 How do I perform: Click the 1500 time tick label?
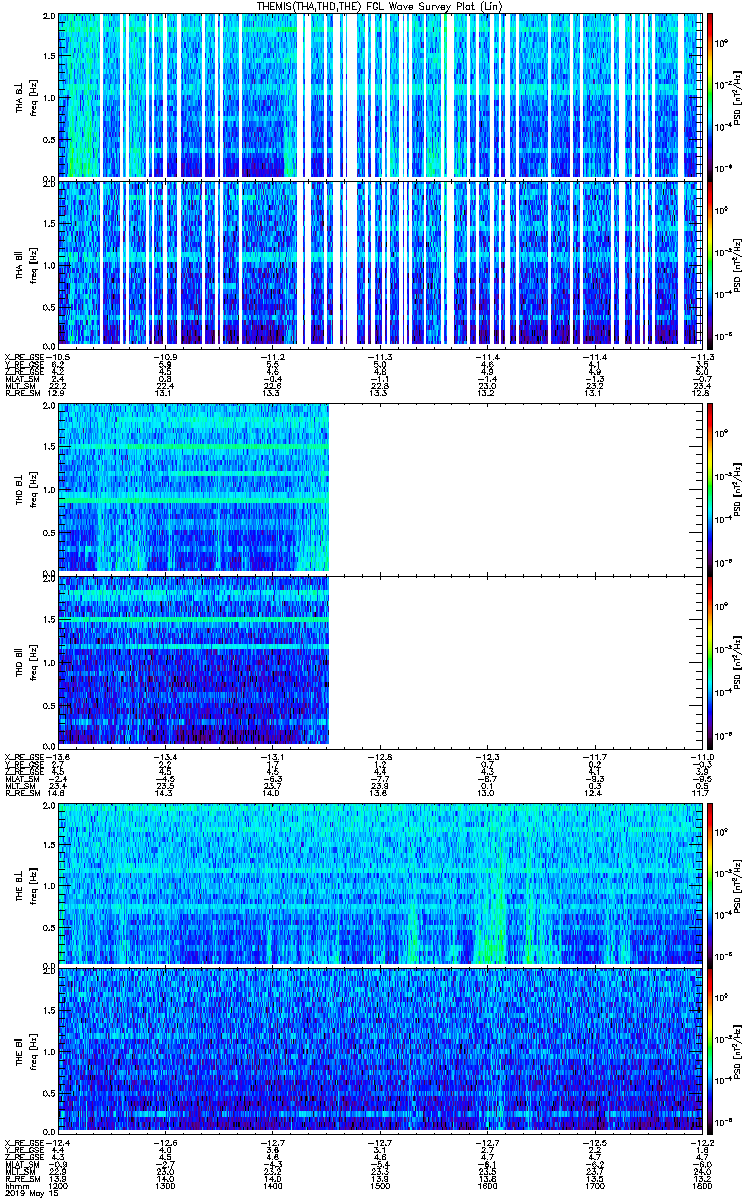click(380, 1186)
